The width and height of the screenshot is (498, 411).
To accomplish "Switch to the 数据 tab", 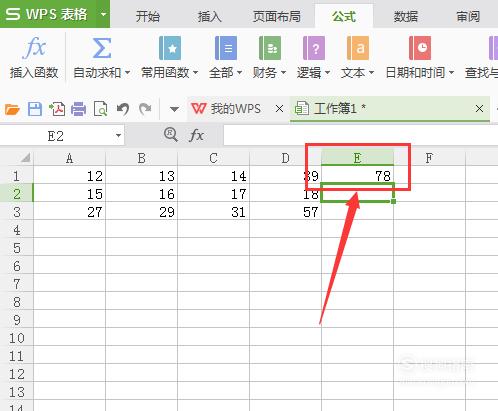I will (406, 16).
